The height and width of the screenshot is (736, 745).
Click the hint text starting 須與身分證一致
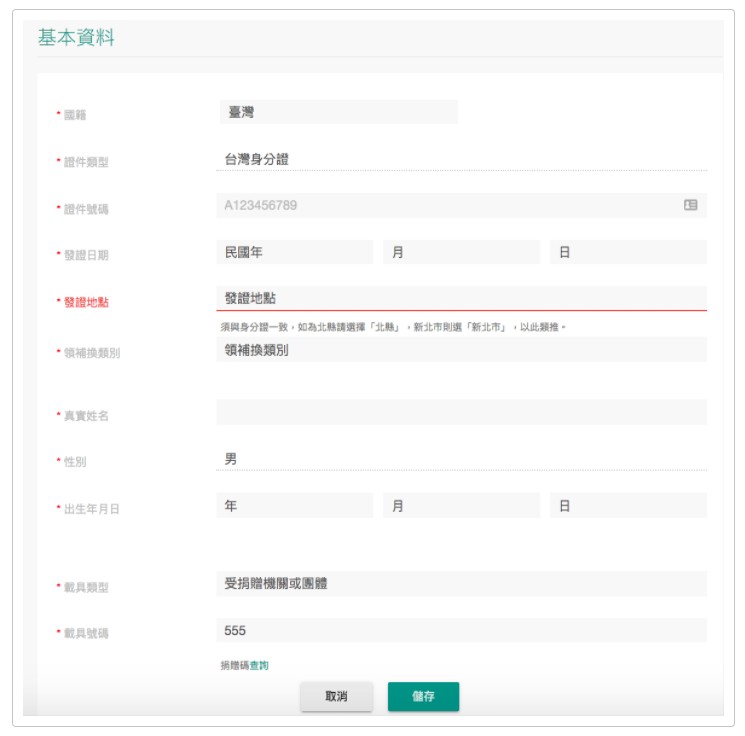[x=393, y=327]
